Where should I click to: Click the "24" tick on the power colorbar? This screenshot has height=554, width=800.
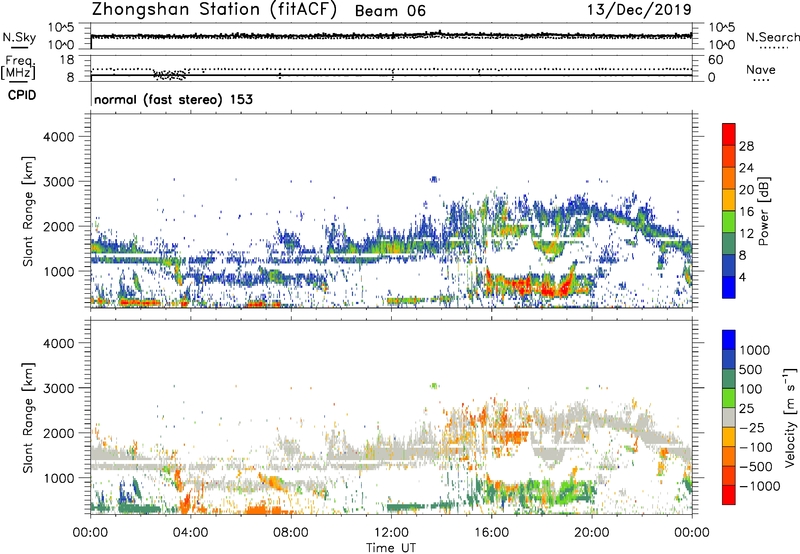[x=746, y=168]
